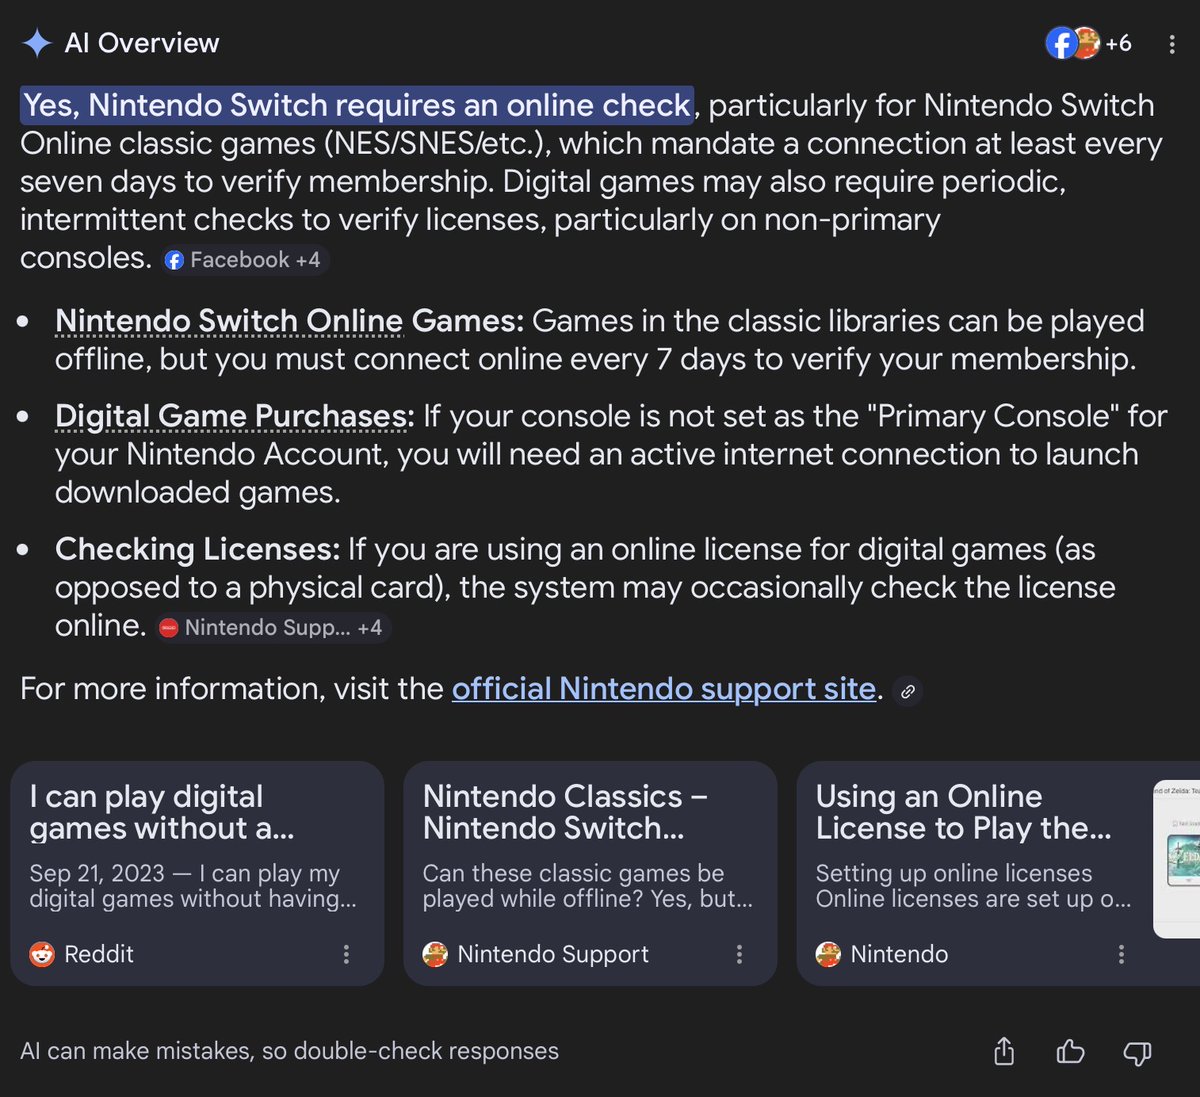This screenshot has height=1097, width=1200.
Task: Click the 'Checking Licenses:' bullet heading
Action: [x=198, y=549]
